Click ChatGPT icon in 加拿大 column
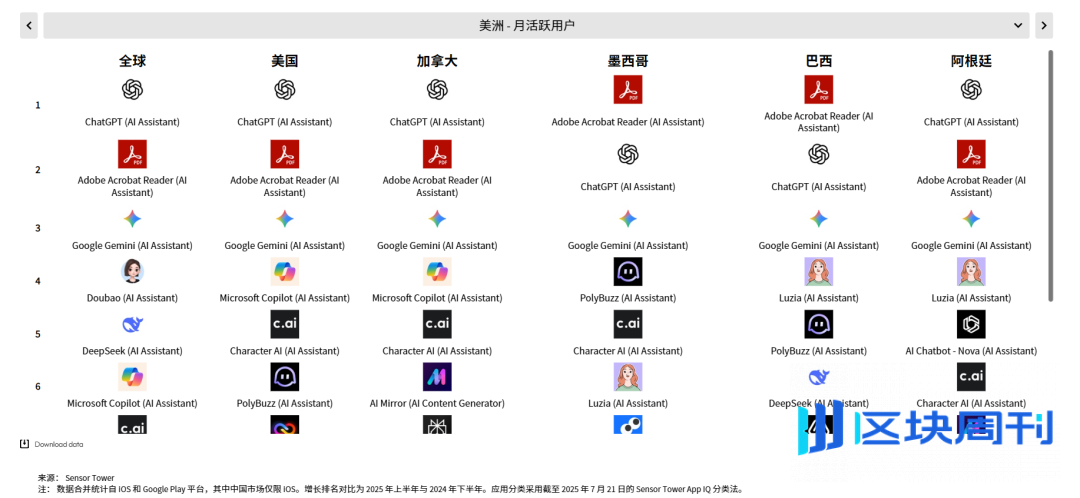This screenshot has height=498, width=1080. coord(437,90)
